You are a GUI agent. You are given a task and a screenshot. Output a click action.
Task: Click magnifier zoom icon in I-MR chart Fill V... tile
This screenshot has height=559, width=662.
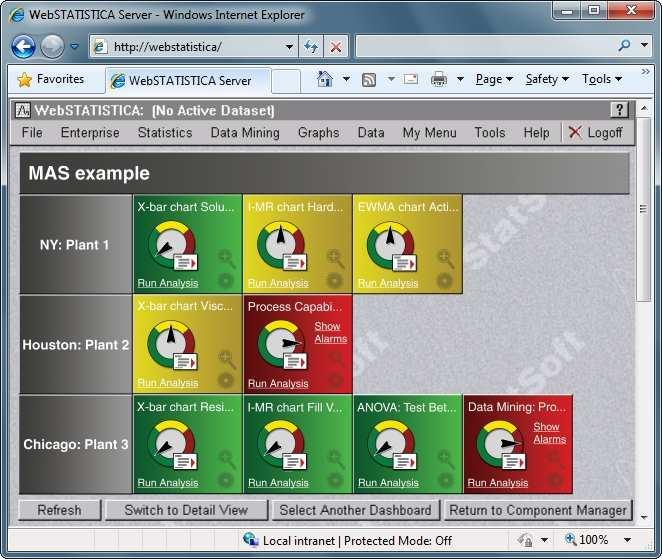[x=336, y=459]
